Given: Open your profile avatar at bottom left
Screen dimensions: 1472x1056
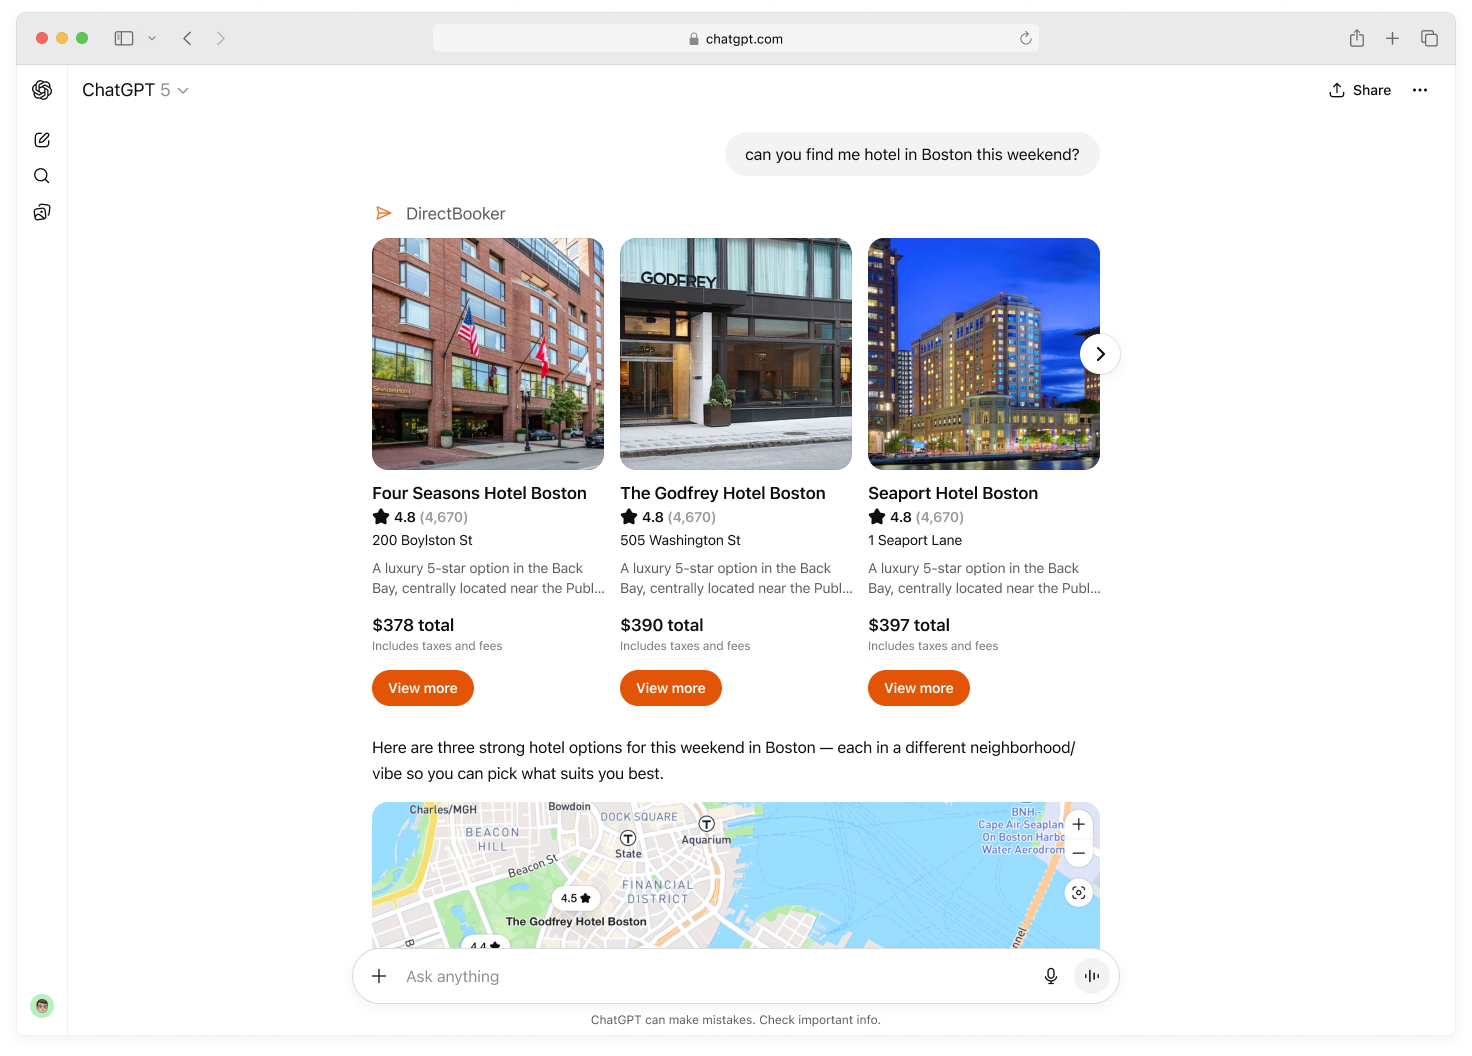Looking at the screenshot, I should click(41, 1006).
